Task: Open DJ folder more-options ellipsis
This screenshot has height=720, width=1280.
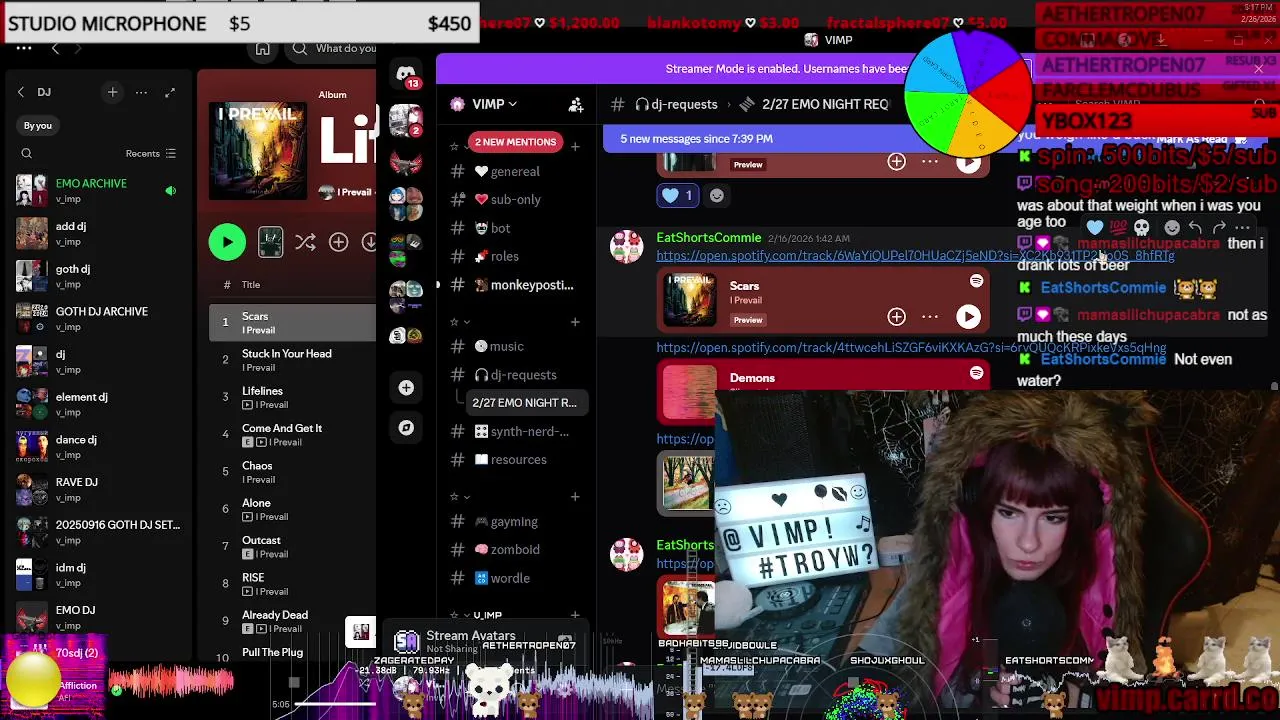Action: pos(141,92)
